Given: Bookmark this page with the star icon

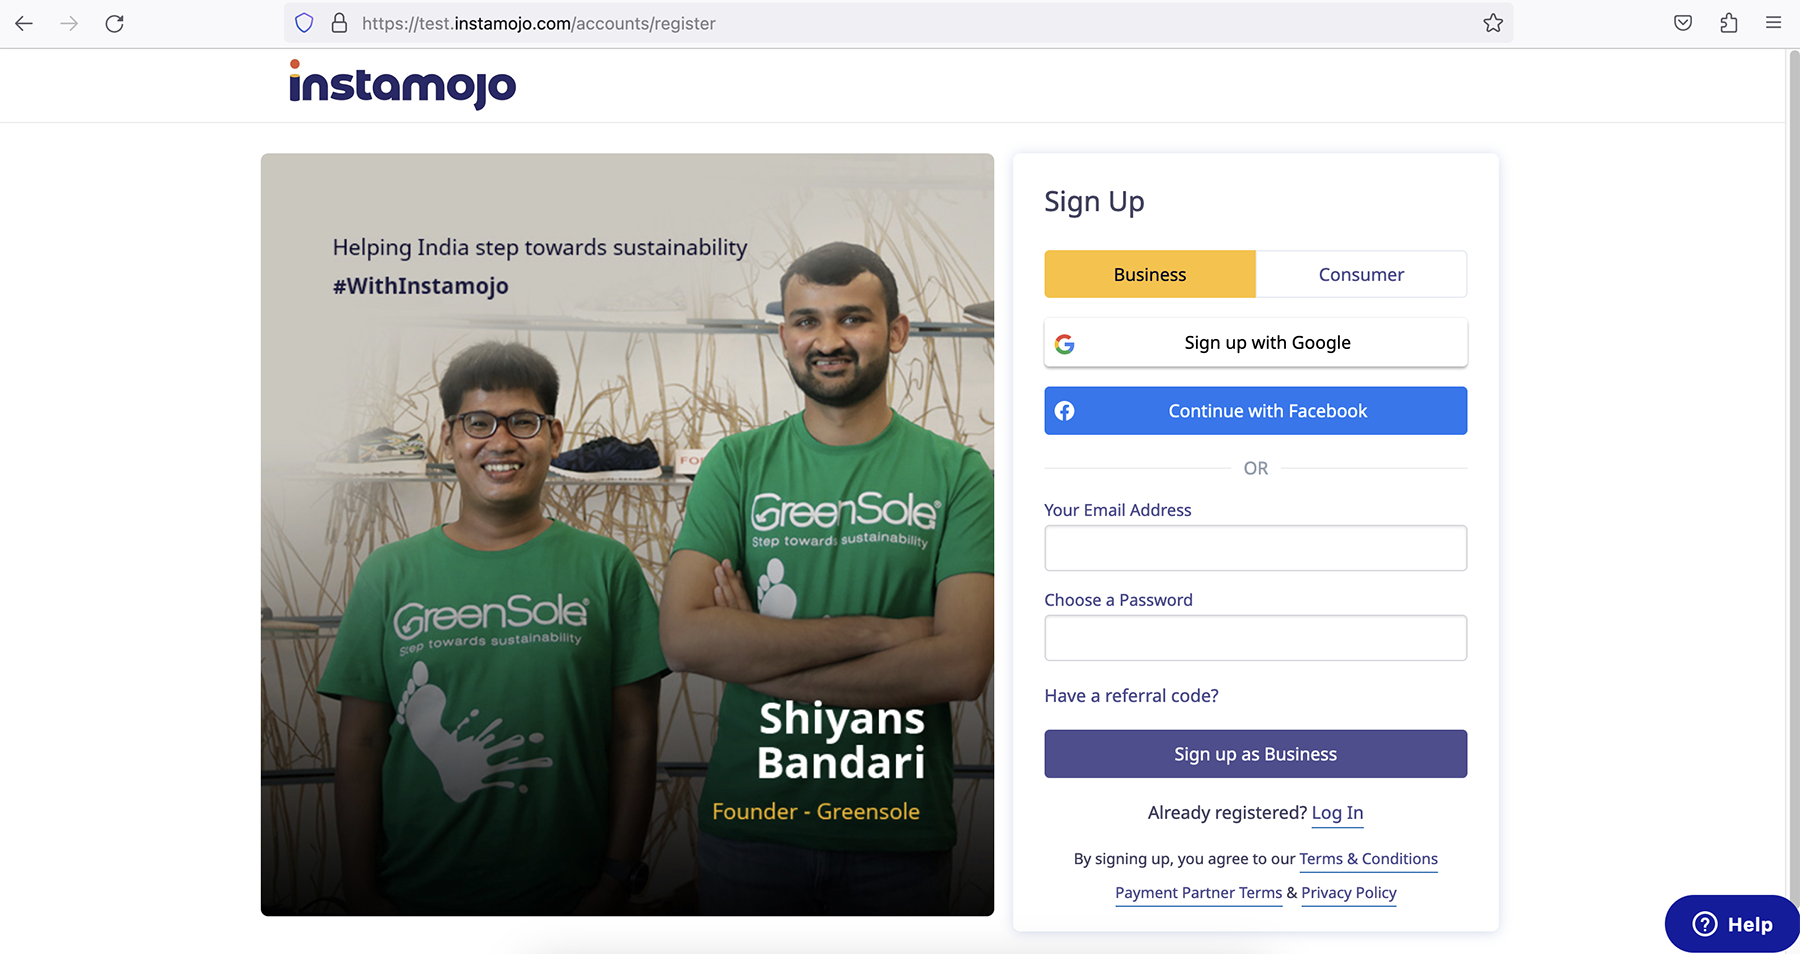Looking at the screenshot, I should (x=1493, y=23).
